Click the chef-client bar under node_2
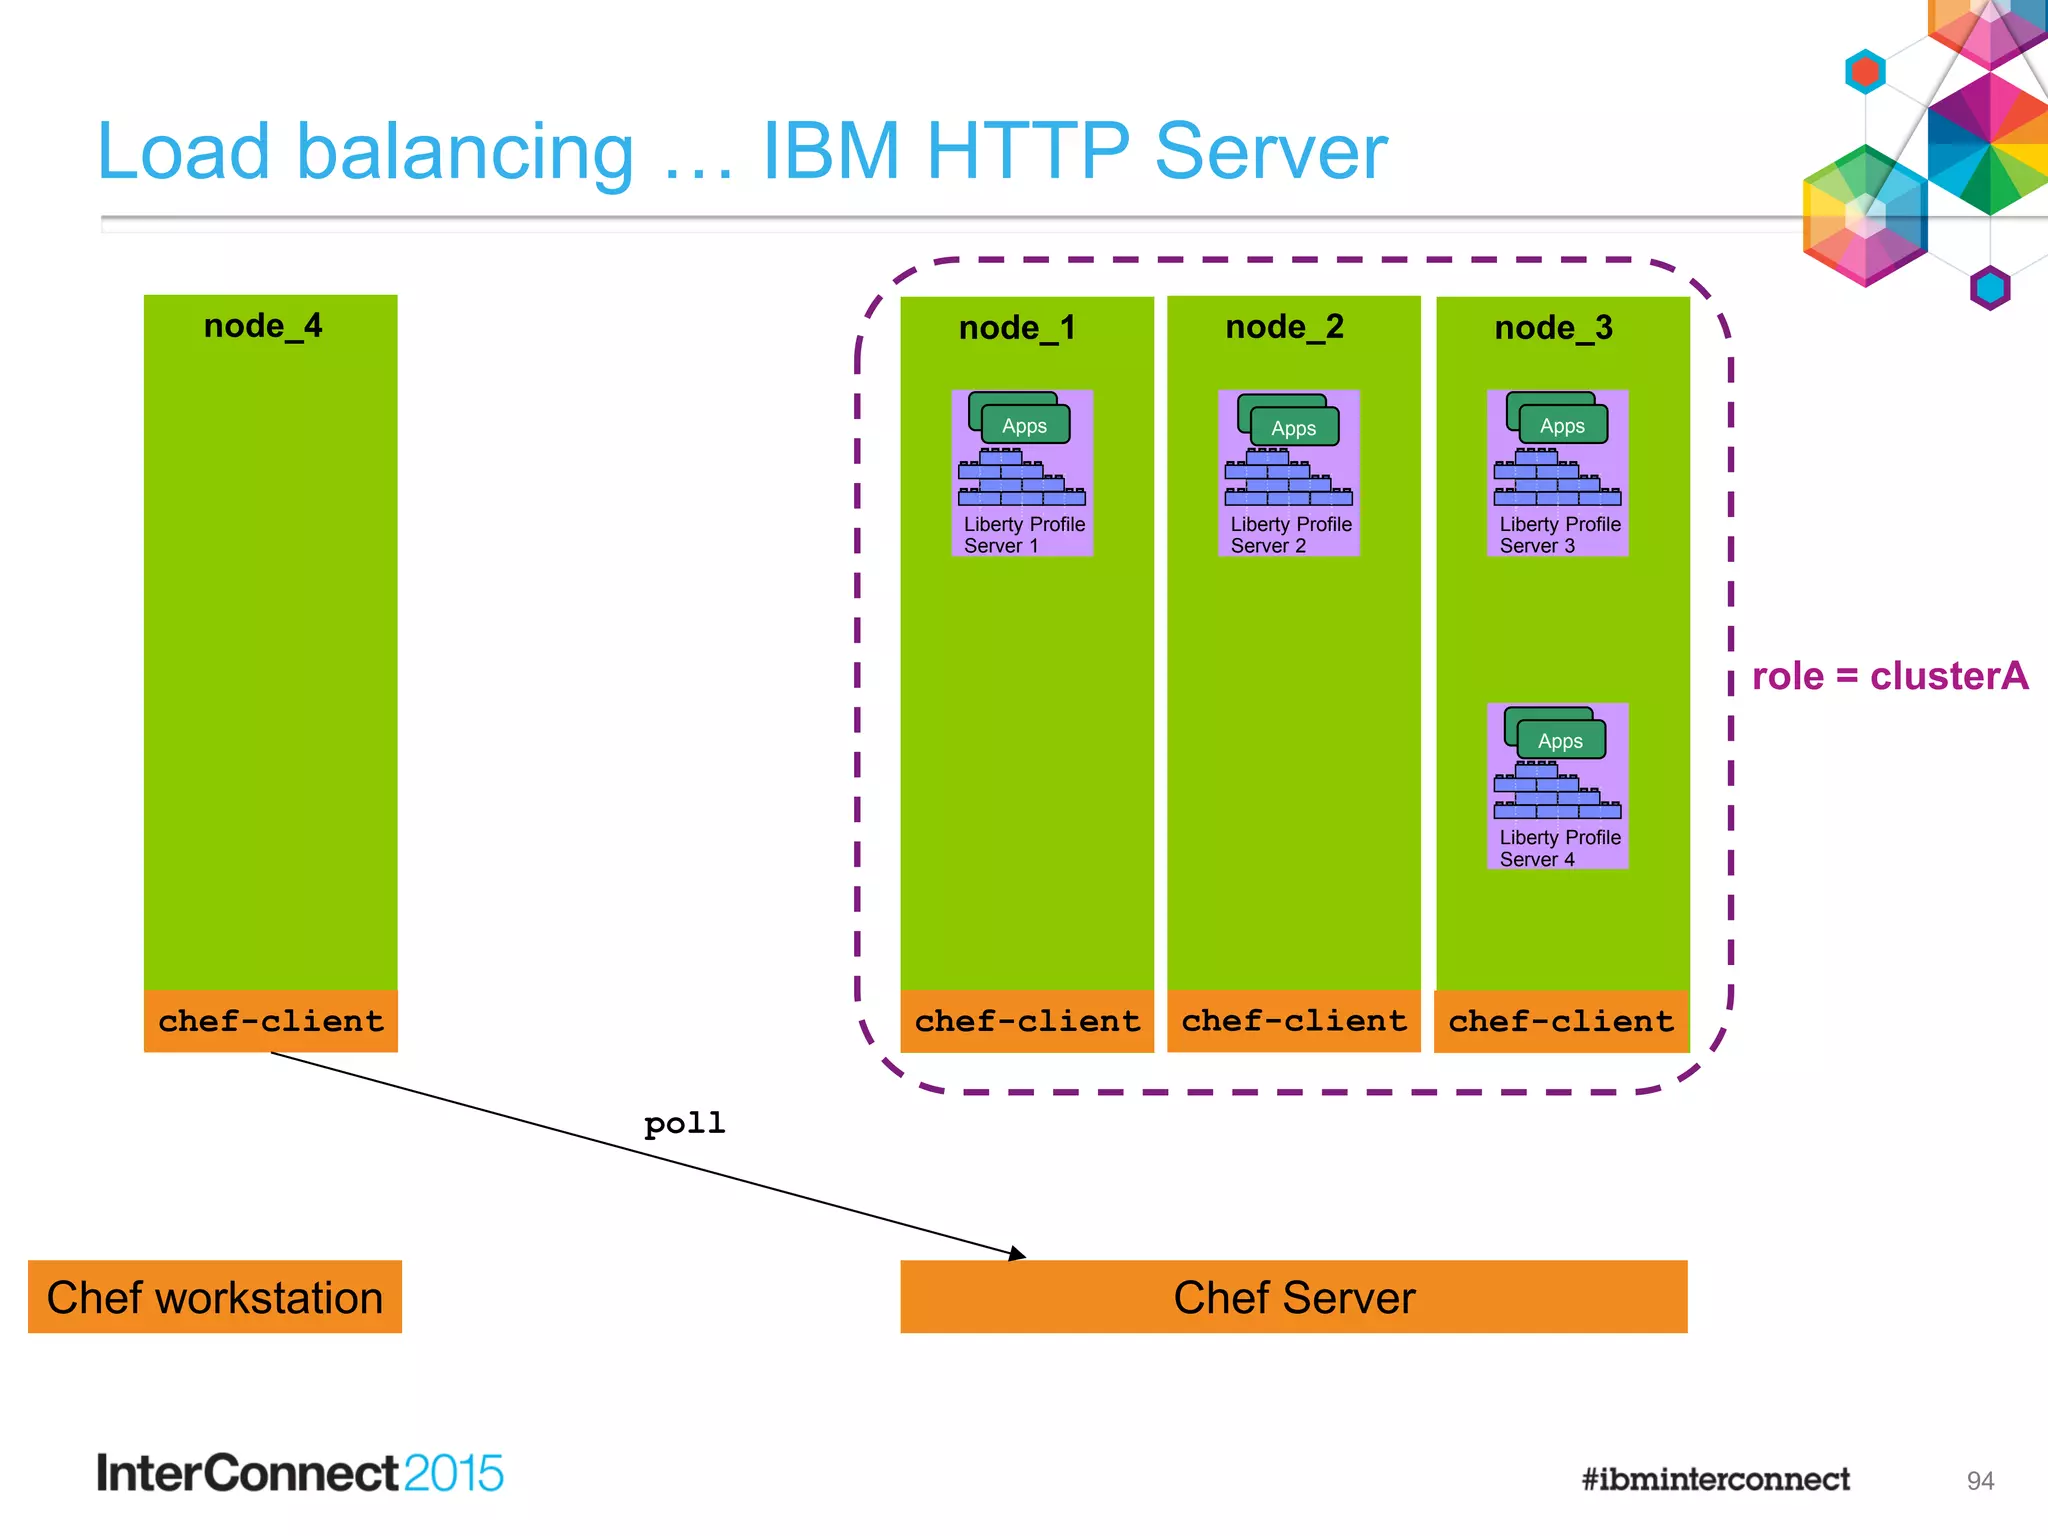The image size is (2048, 1536). pyautogui.click(x=1294, y=1021)
